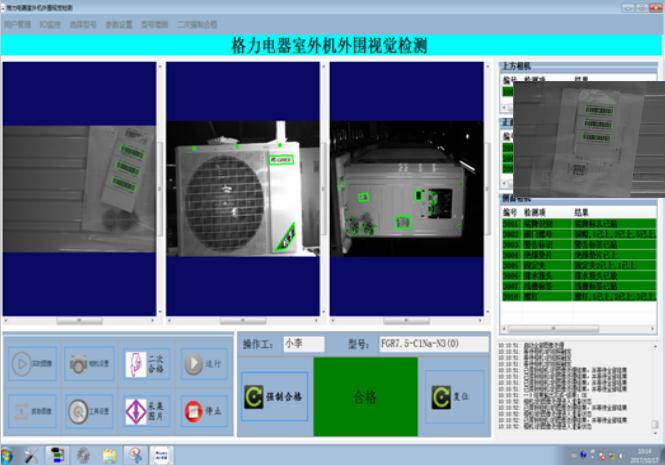Select row 0006 in the side camera results

(579, 275)
